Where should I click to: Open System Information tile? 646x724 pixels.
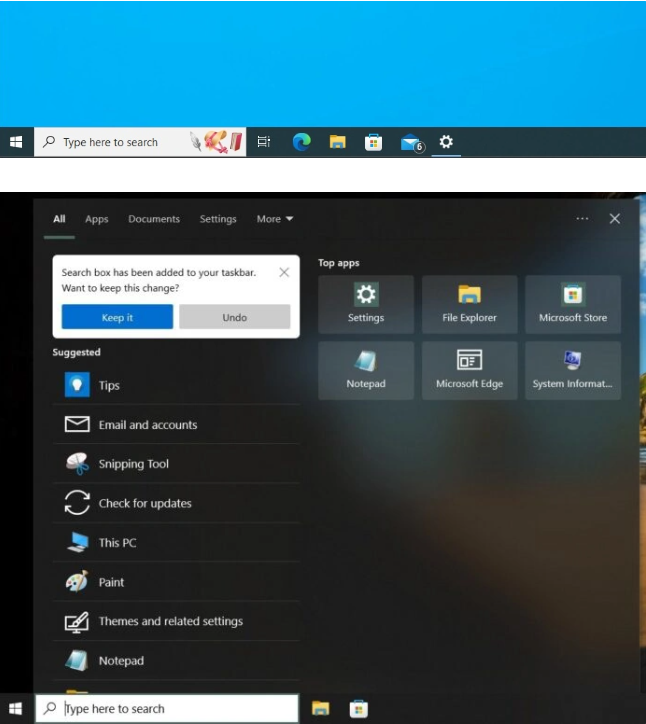click(573, 370)
